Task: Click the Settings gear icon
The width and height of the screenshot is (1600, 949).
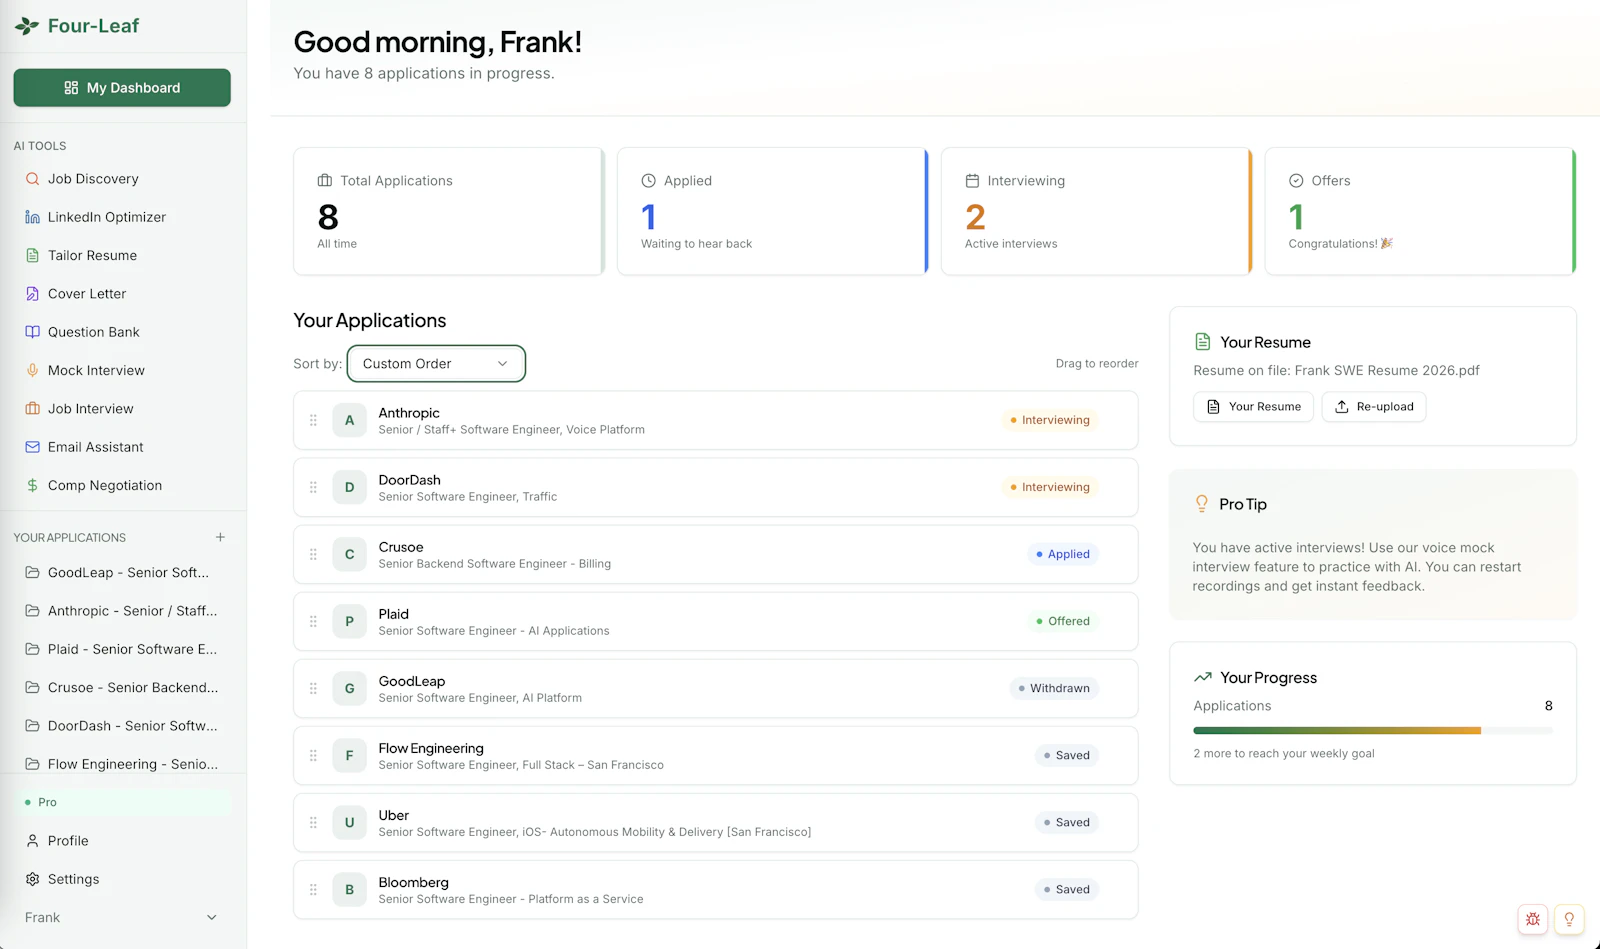Action: tap(32, 879)
